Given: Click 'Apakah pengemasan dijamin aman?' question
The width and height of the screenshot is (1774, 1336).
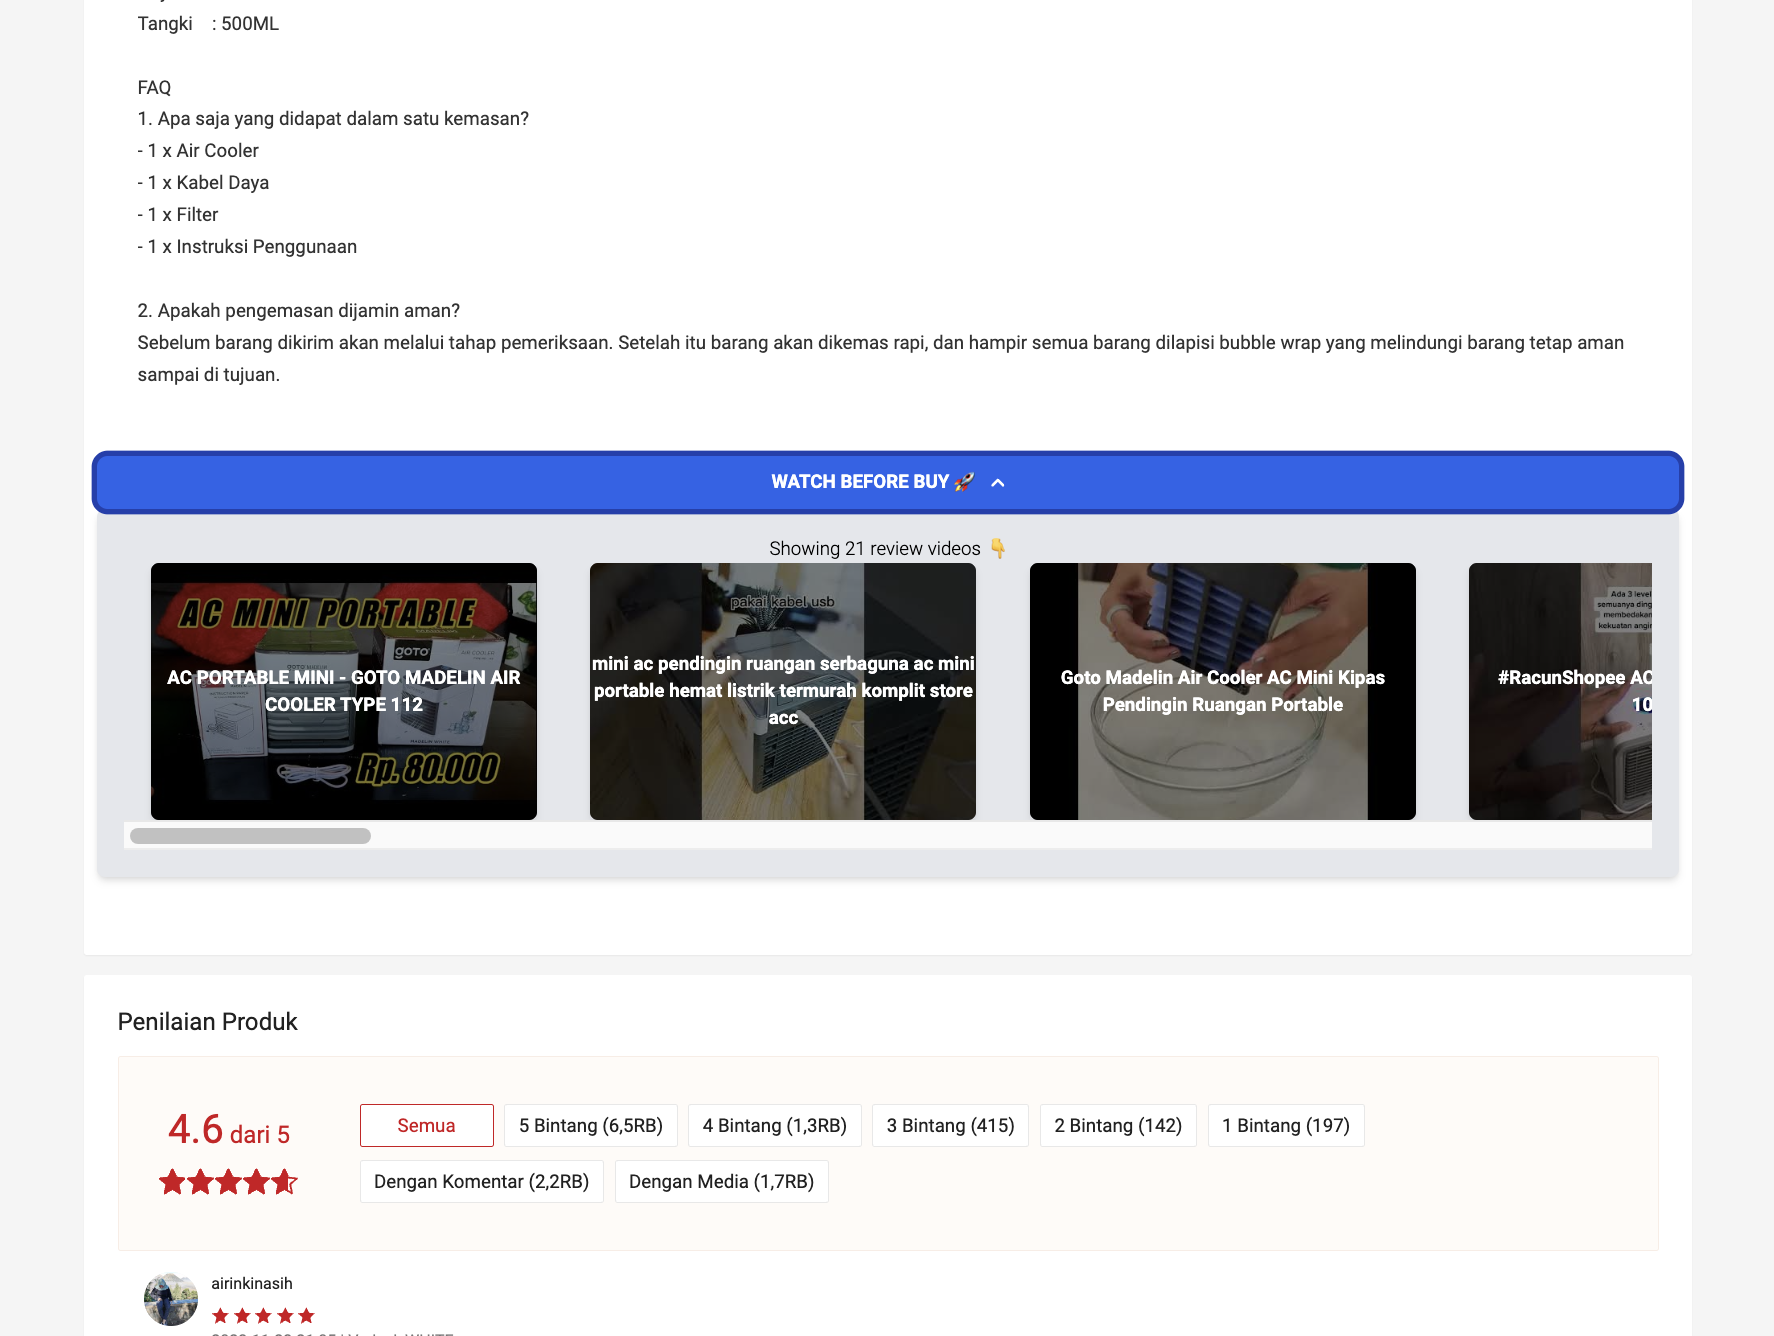Looking at the screenshot, I should [x=299, y=311].
